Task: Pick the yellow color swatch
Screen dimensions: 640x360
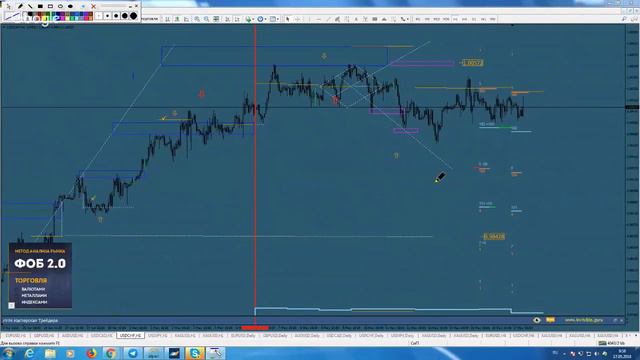Action: (x=45, y=18)
